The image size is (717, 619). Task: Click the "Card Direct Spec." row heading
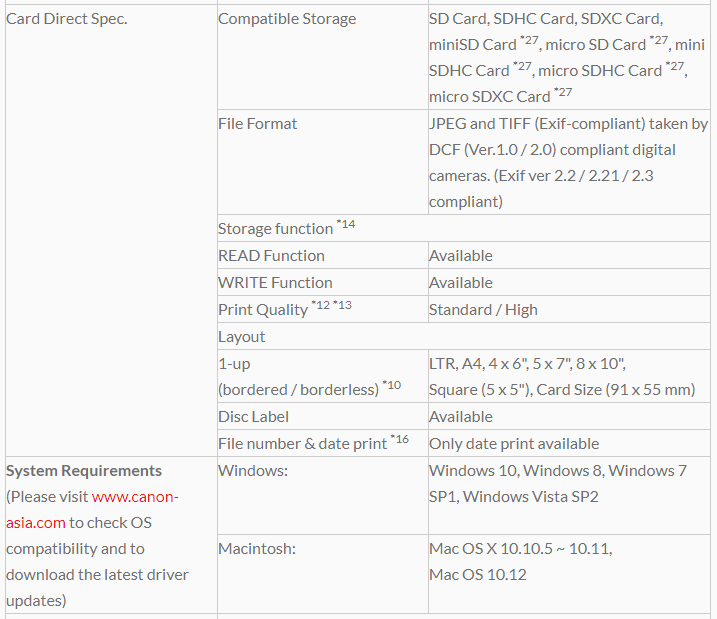[67, 19]
